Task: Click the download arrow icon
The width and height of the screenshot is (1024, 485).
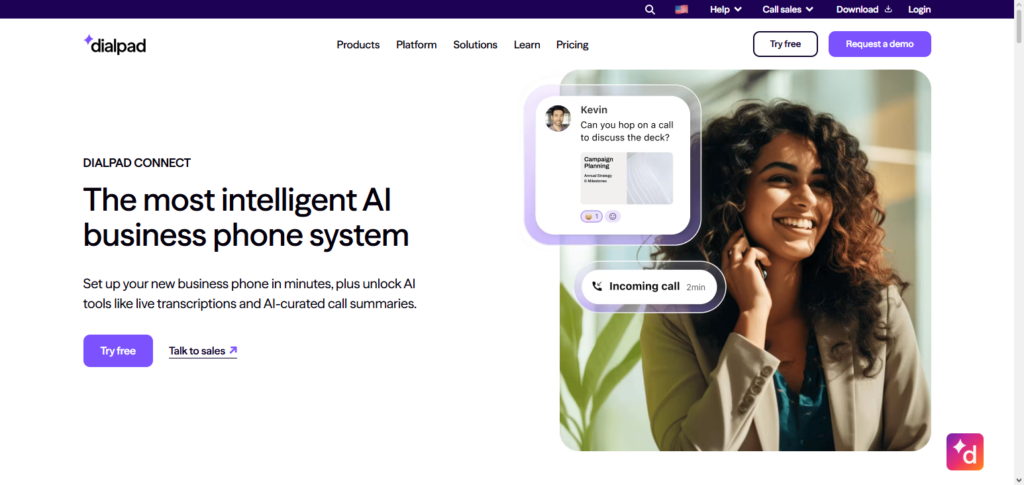Action: tap(888, 9)
